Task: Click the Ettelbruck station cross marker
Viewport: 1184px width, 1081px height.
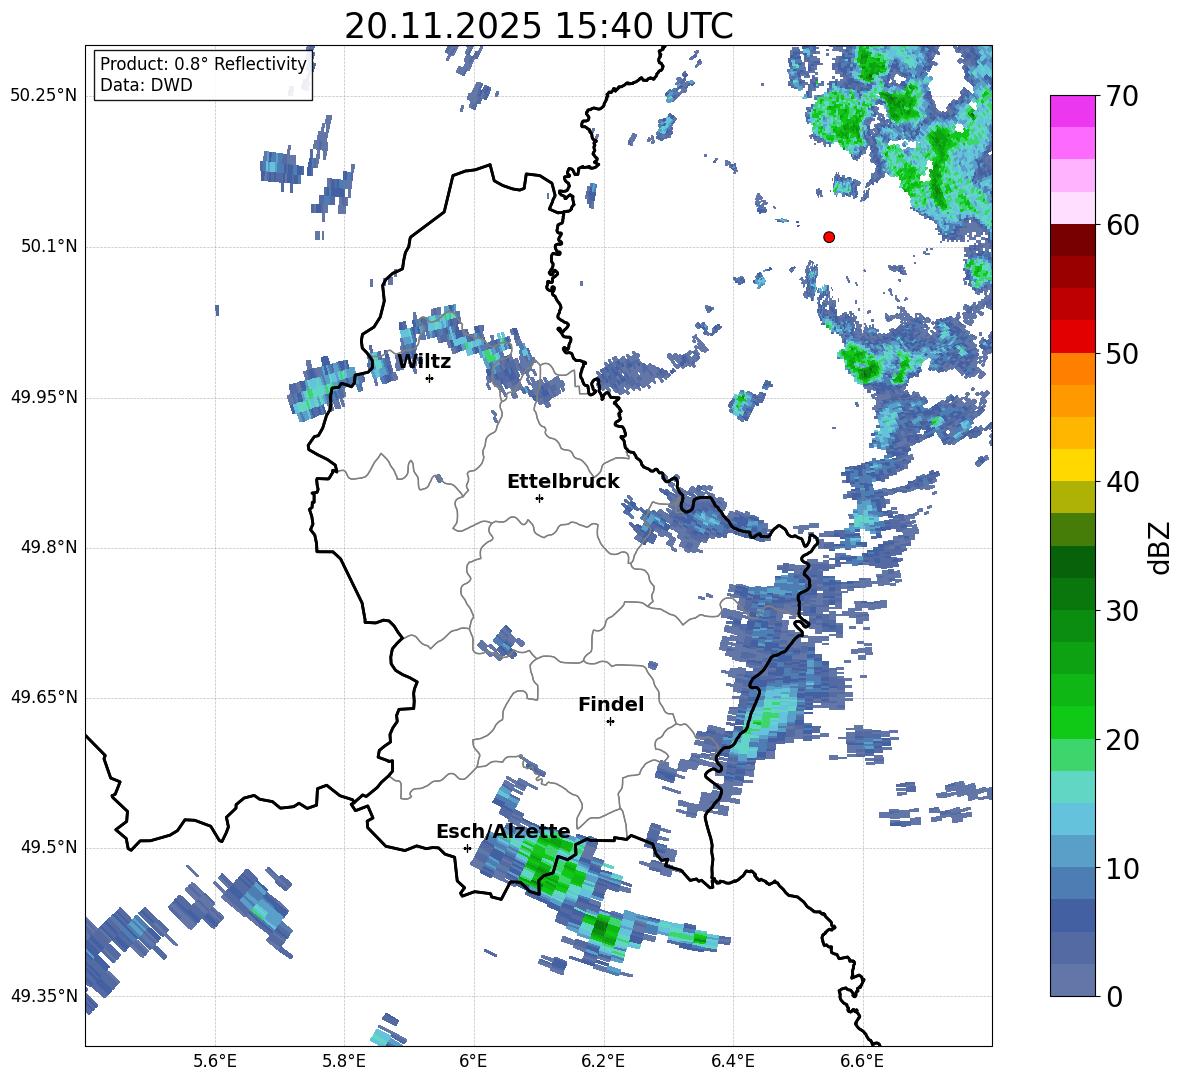Action: click(x=539, y=498)
